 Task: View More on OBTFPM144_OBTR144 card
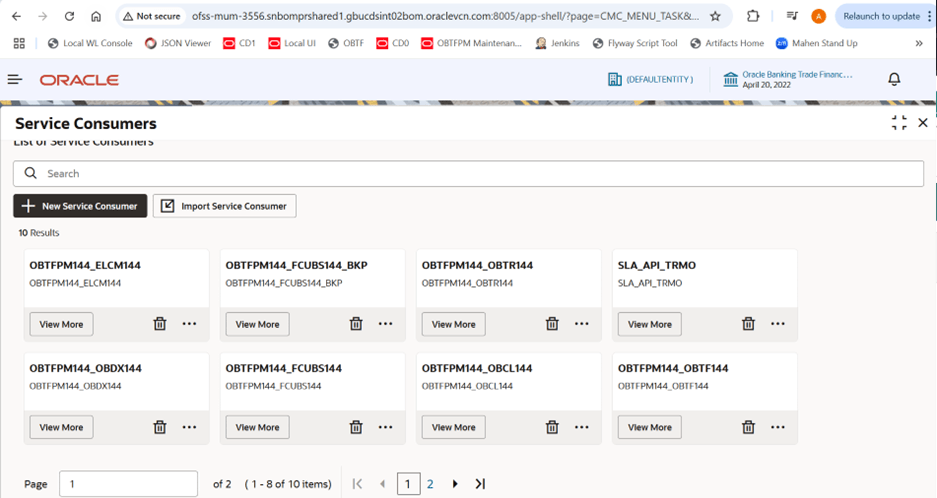(x=454, y=324)
